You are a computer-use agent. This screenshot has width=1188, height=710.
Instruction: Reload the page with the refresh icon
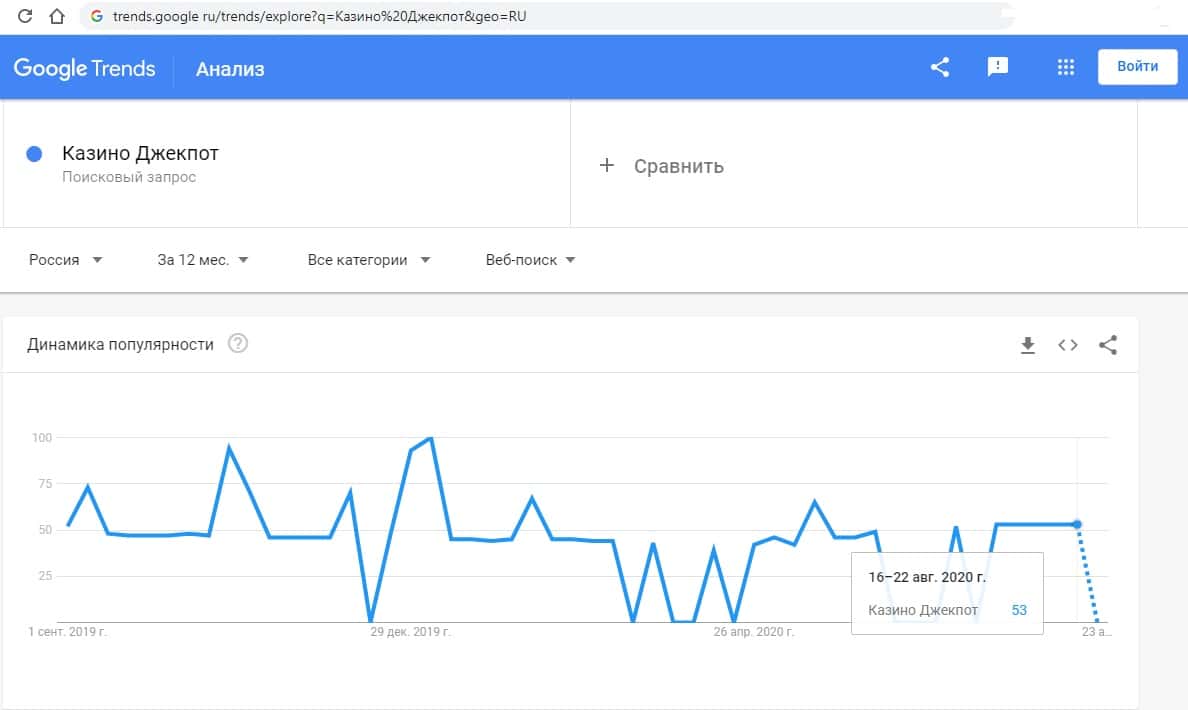[26, 16]
